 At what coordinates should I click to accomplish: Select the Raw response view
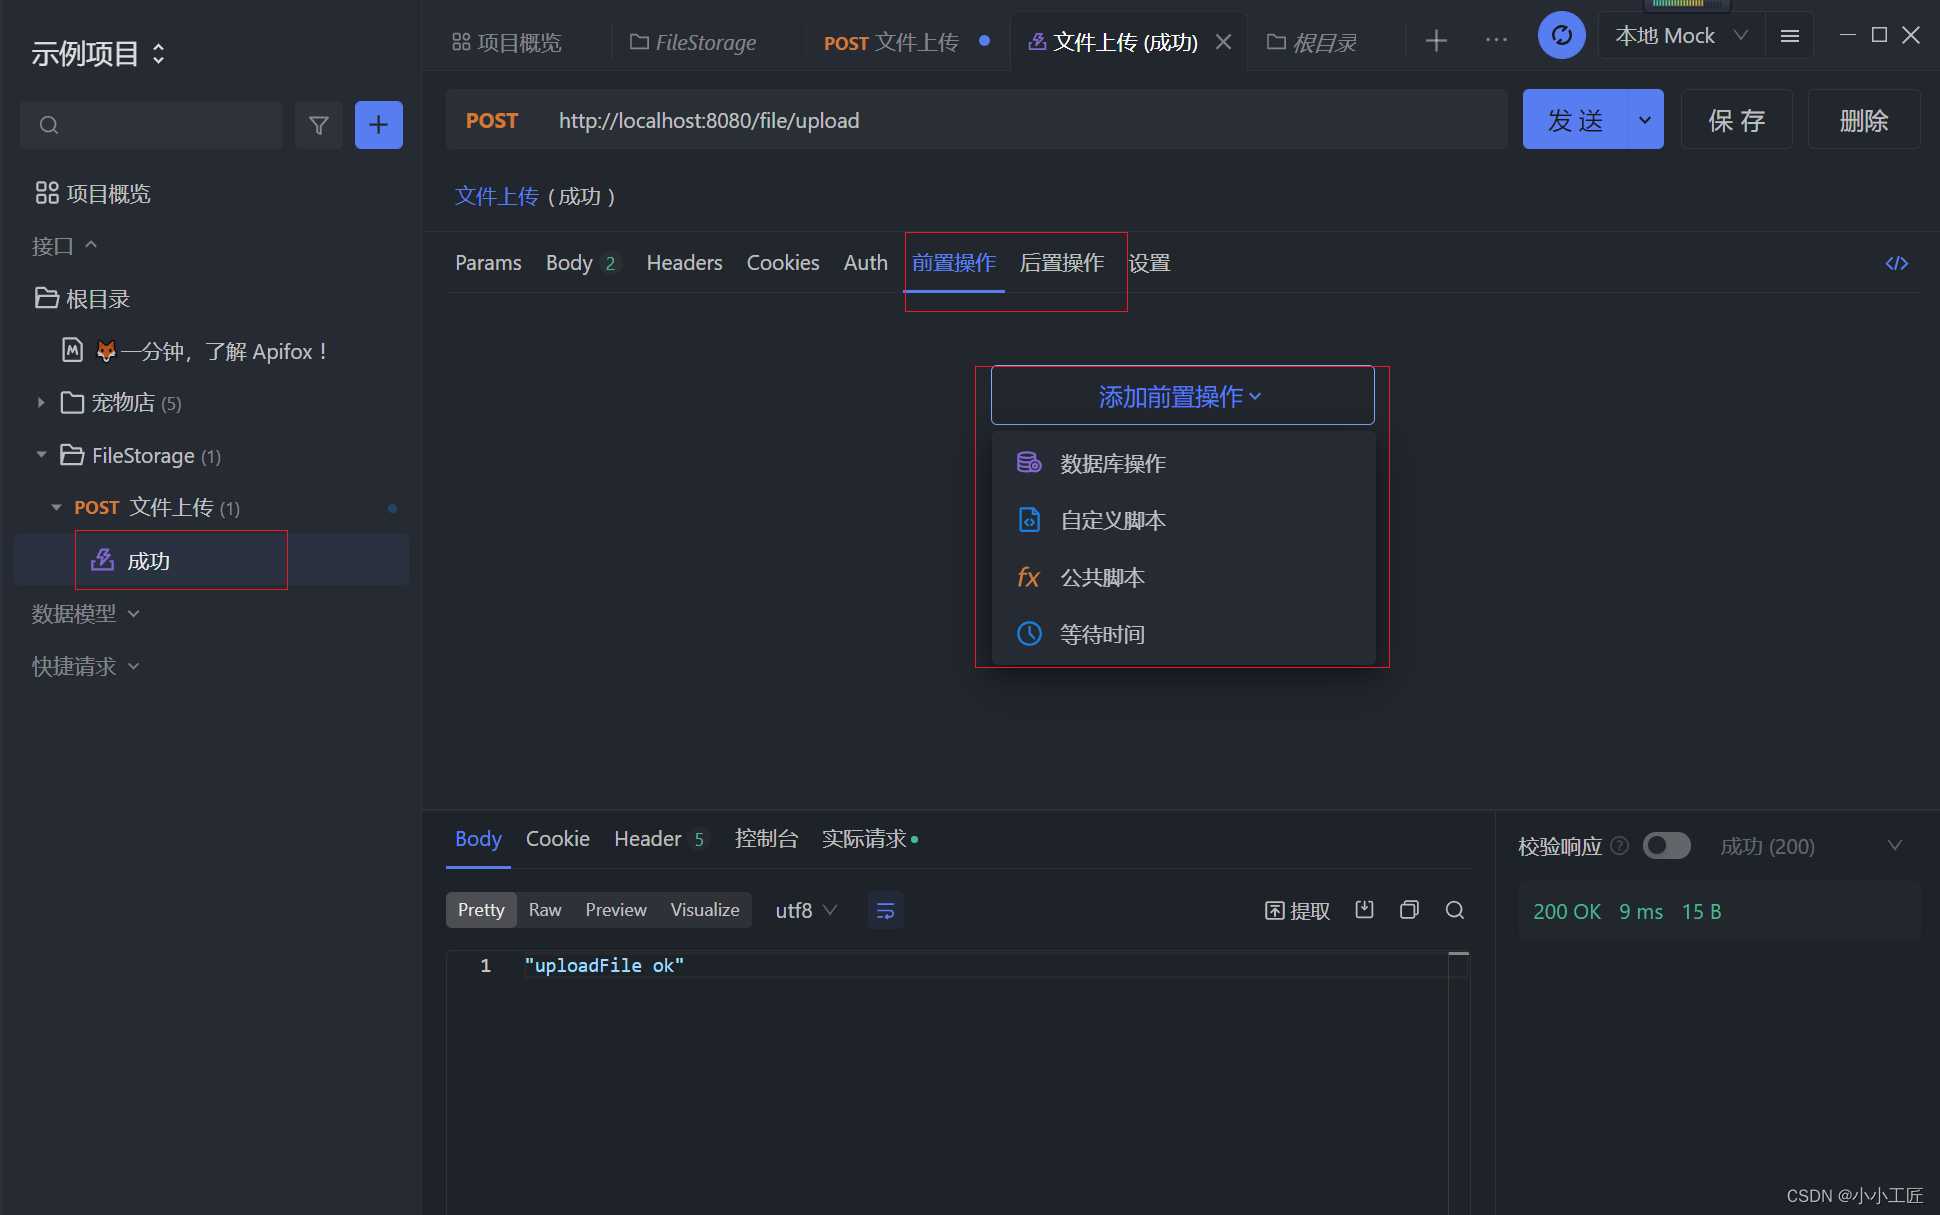[545, 910]
